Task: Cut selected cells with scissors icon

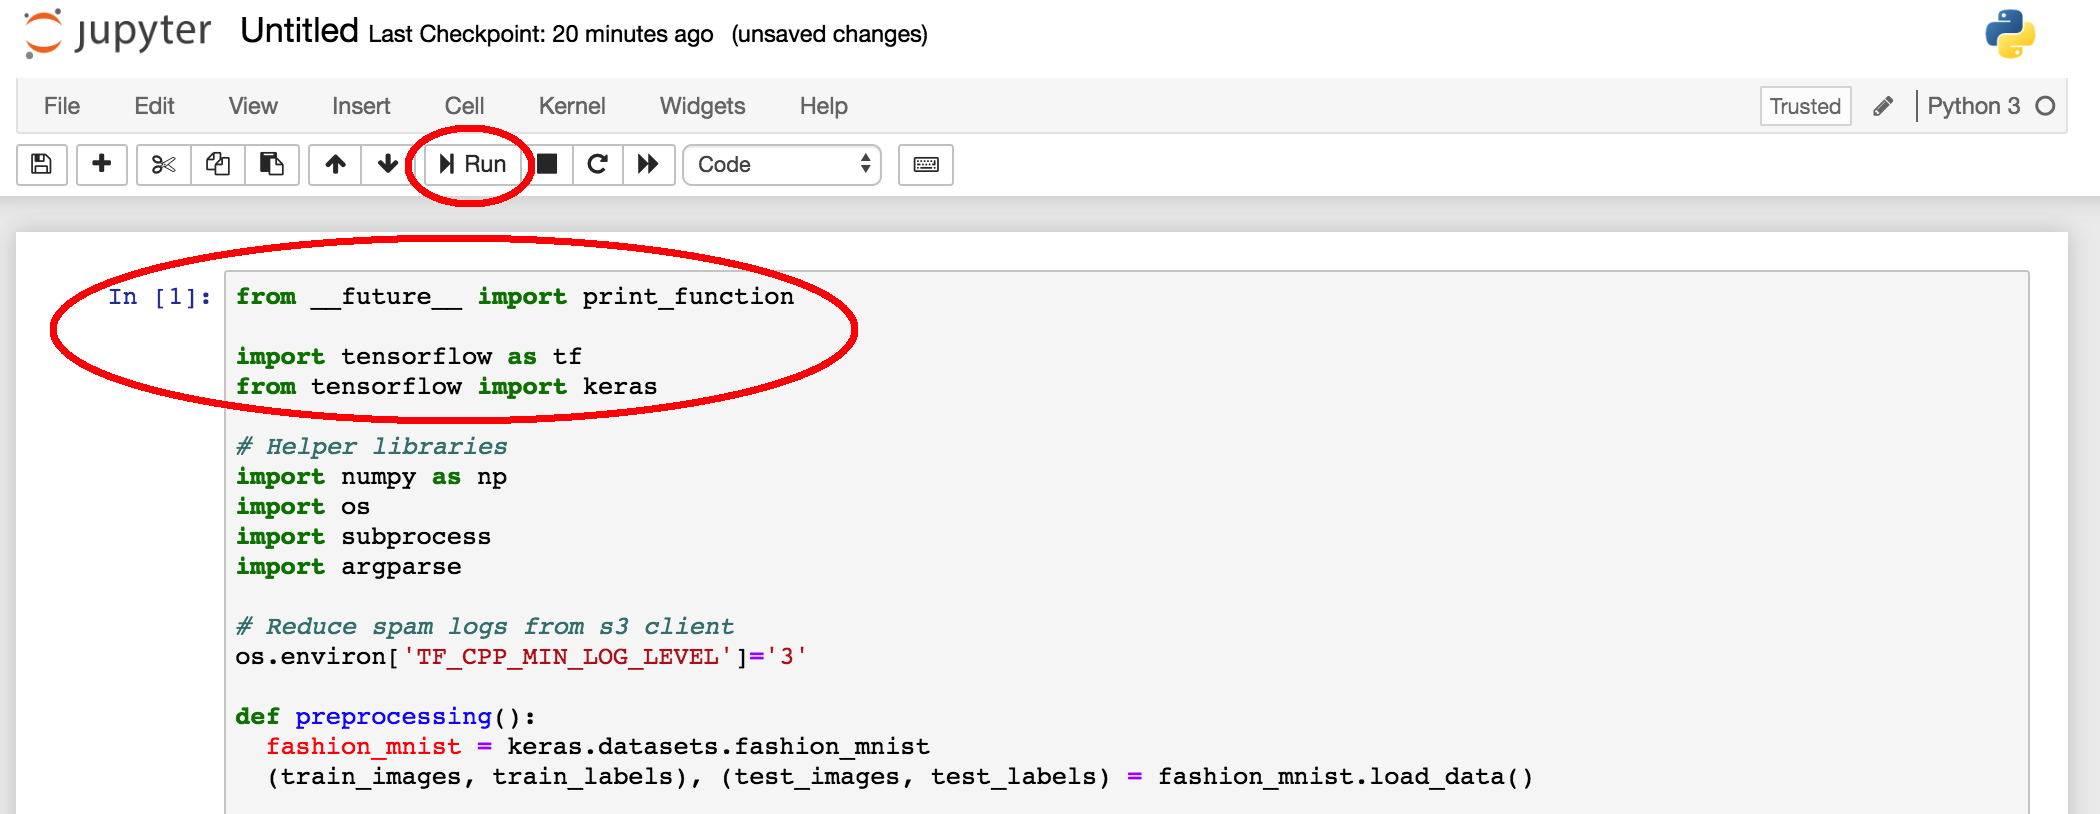Action: pos(163,164)
